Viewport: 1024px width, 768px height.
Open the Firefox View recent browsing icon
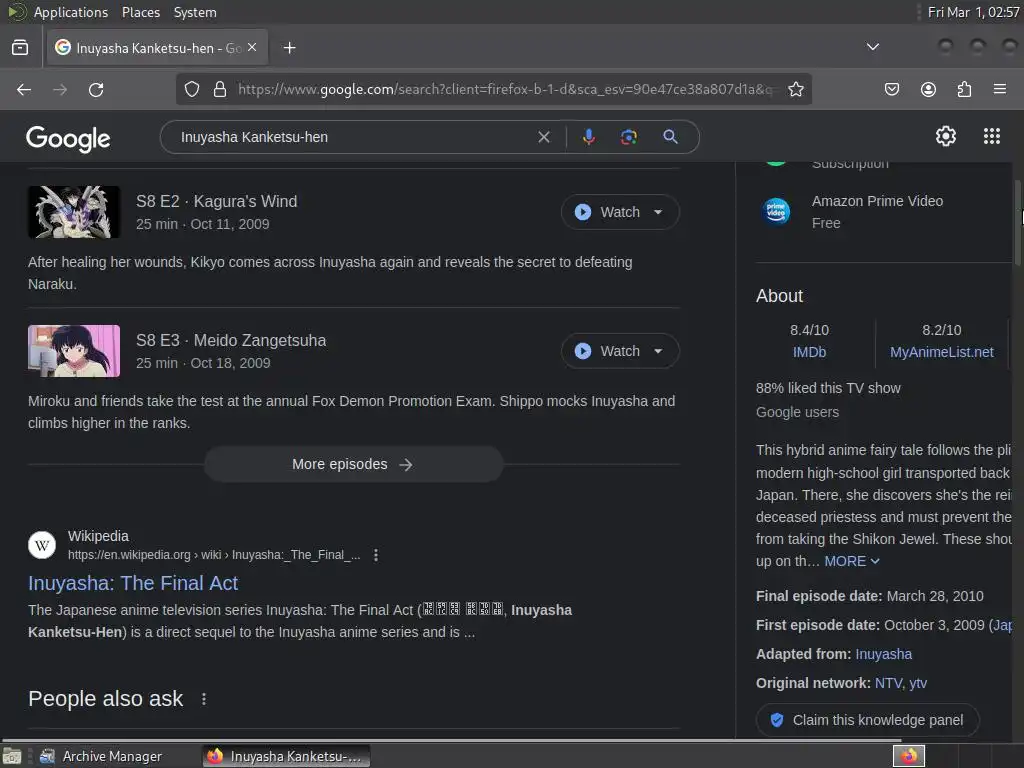pyautogui.click(x=20, y=48)
